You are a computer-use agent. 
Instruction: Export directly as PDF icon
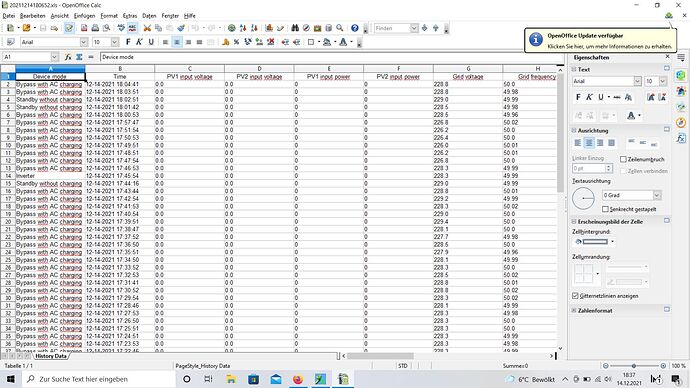(84, 28)
